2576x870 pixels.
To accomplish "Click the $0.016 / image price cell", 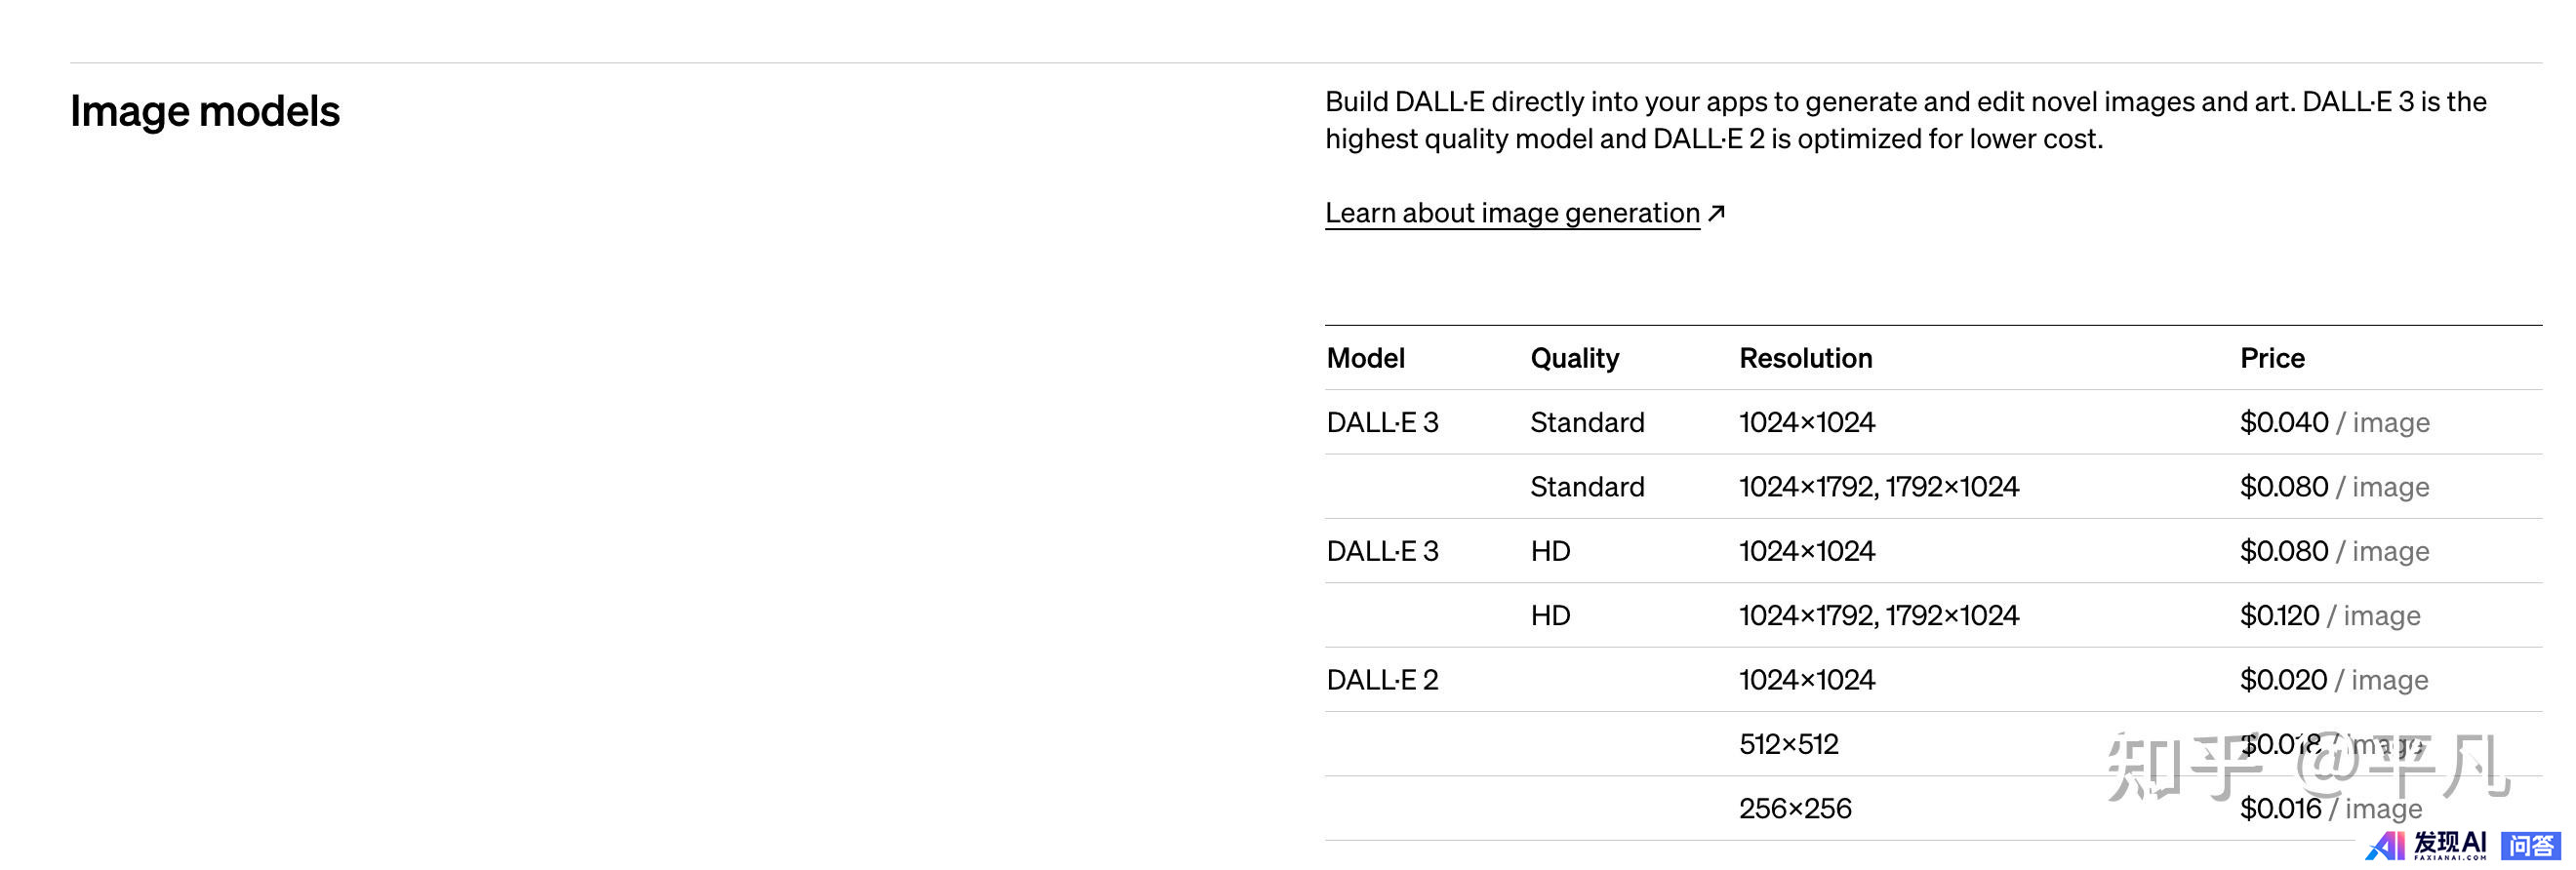I will click(2330, 808).
